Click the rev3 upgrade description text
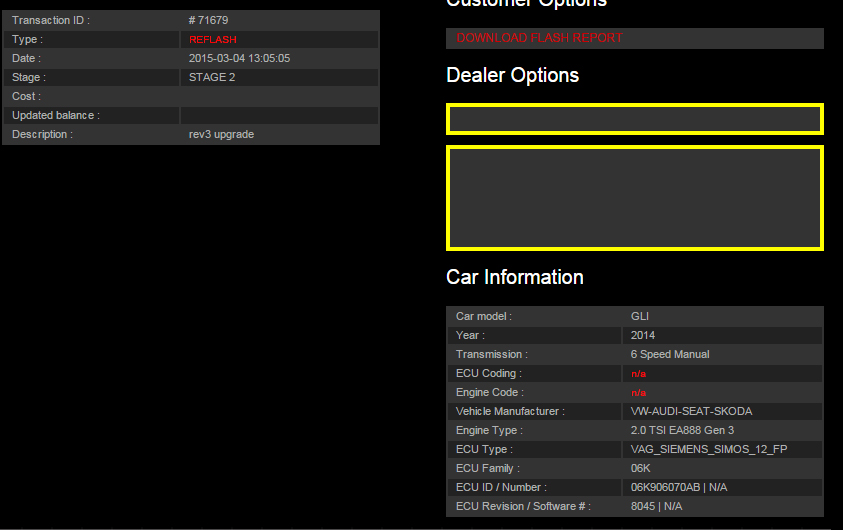Screen dimensions: 843x530 pyautogui.click(x=221, y=135)
